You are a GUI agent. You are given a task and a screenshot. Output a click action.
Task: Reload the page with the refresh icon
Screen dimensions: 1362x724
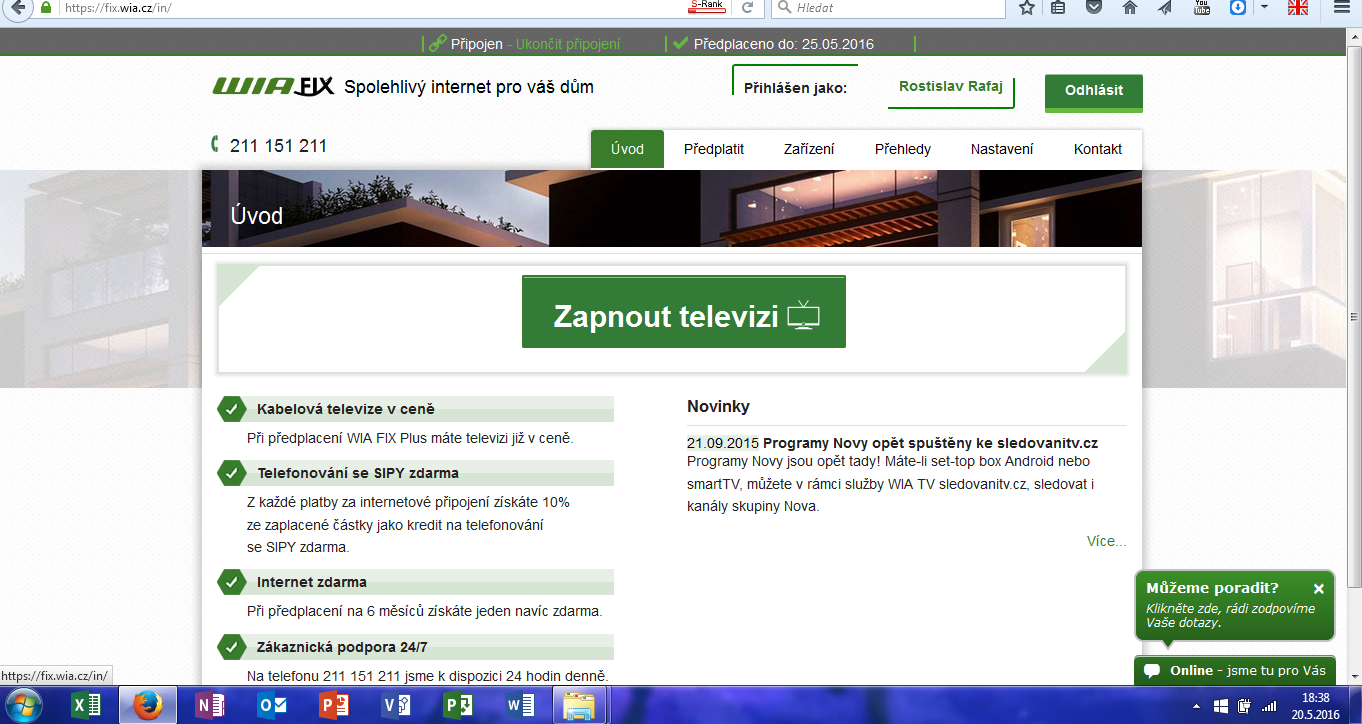(x=746, y=8)
